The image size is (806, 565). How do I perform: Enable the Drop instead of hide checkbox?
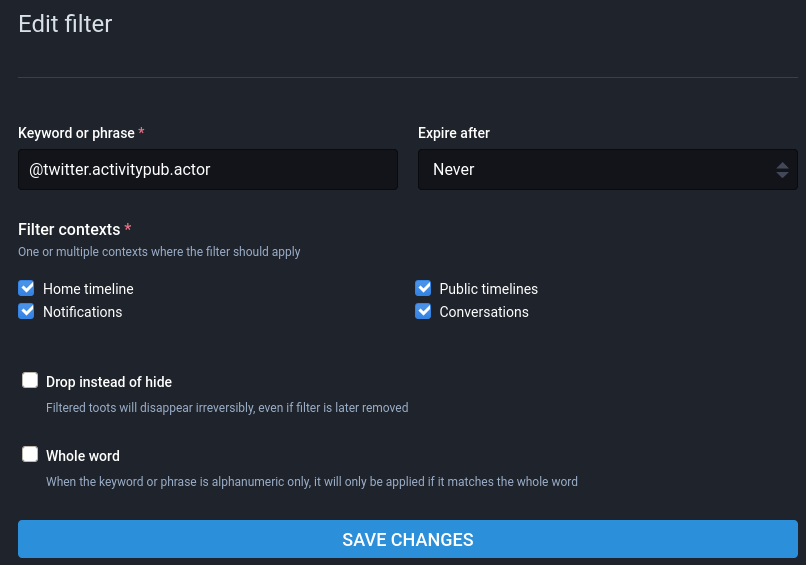(x=30, y=380)
